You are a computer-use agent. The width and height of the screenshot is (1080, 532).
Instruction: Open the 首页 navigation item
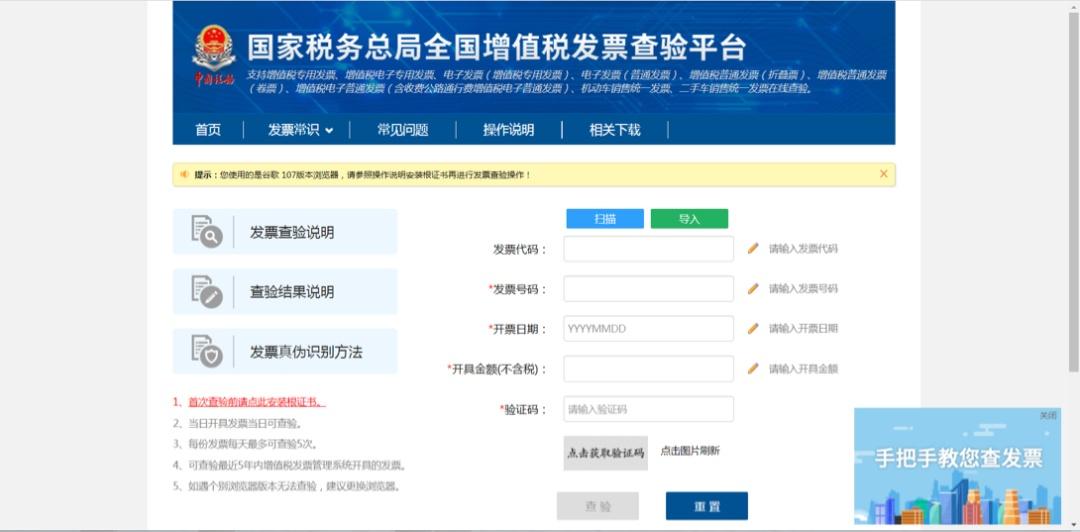coord(208,130)
